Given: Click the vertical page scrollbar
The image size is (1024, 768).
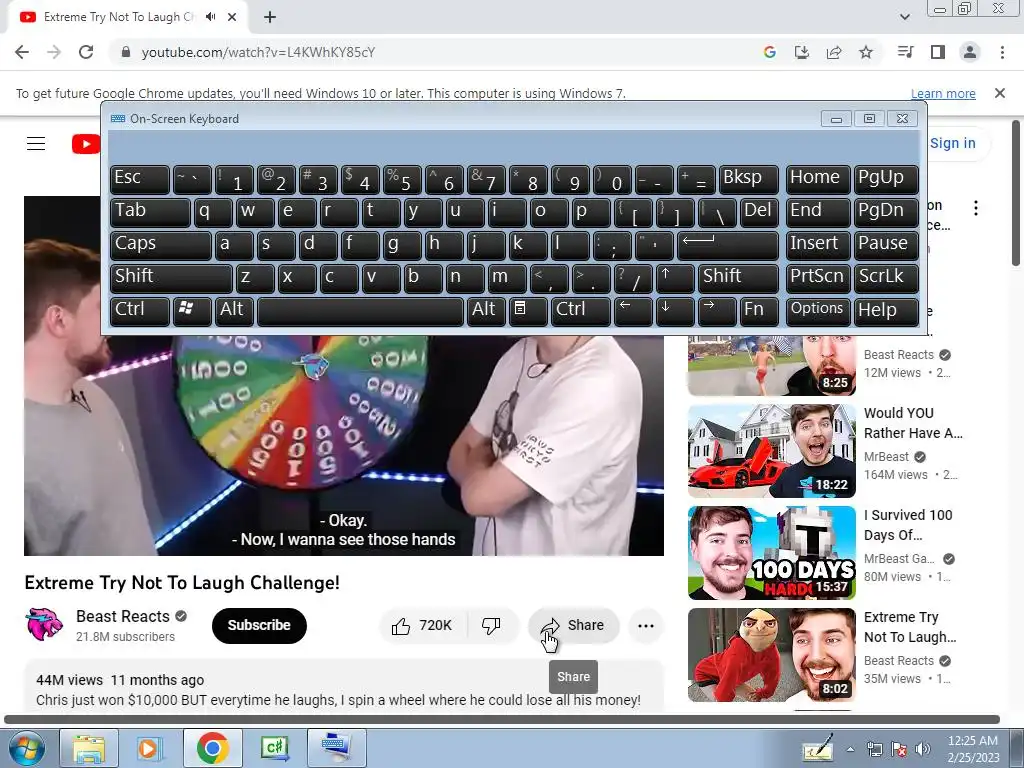Looking at the screenshot, I should click(x=1016, y=193).
